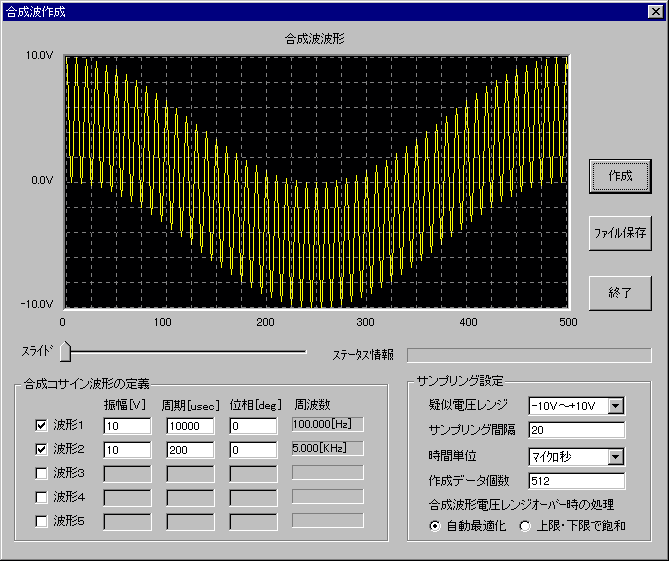Close the 合成波作成 window
Viewport: 669px width, 561px height.
[655, 12]
